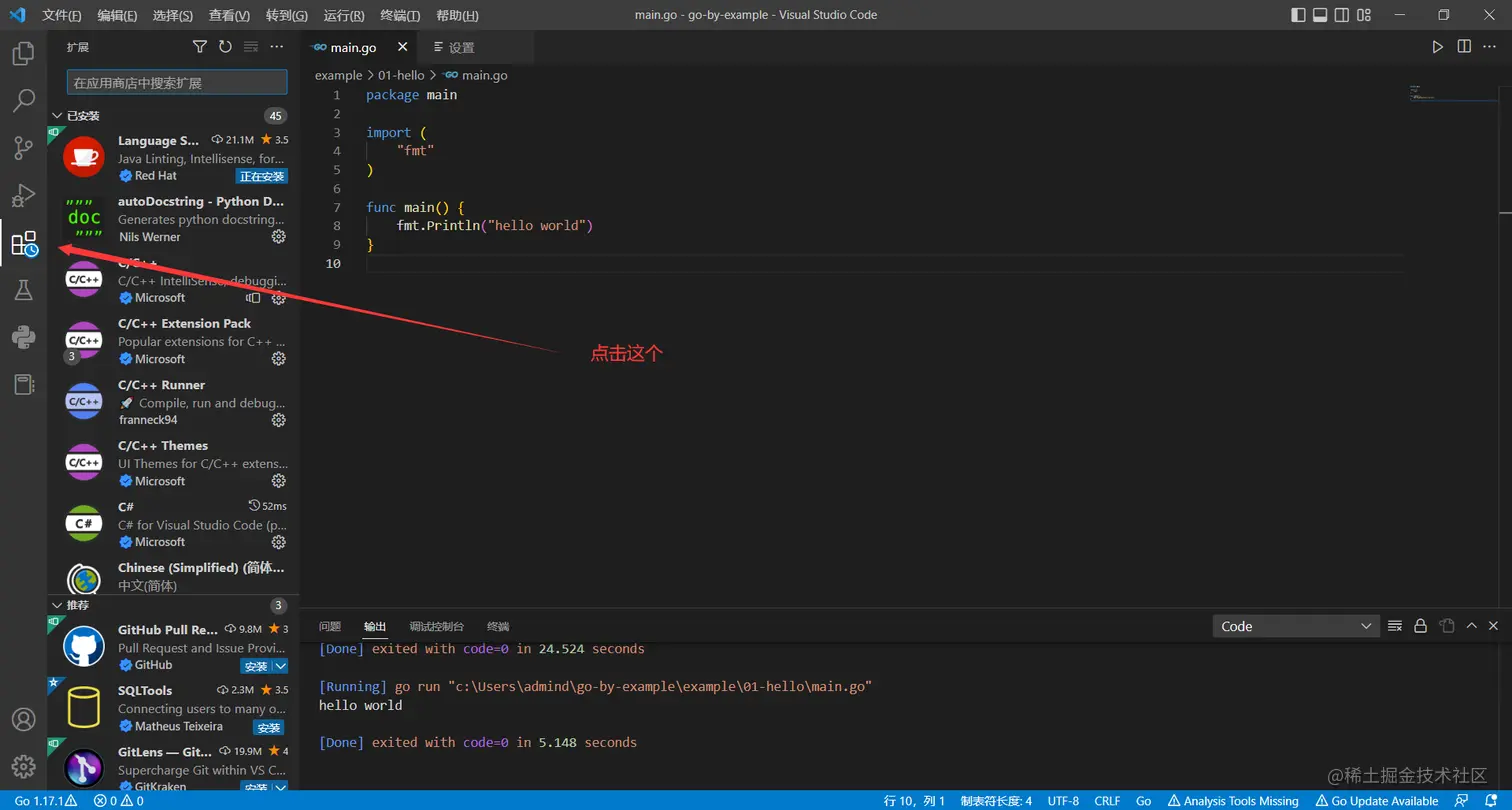Switch to the 调试控制台 panel tab
Screen dimensions: 1512x810
pyautogui.click(x=437, y=626)
